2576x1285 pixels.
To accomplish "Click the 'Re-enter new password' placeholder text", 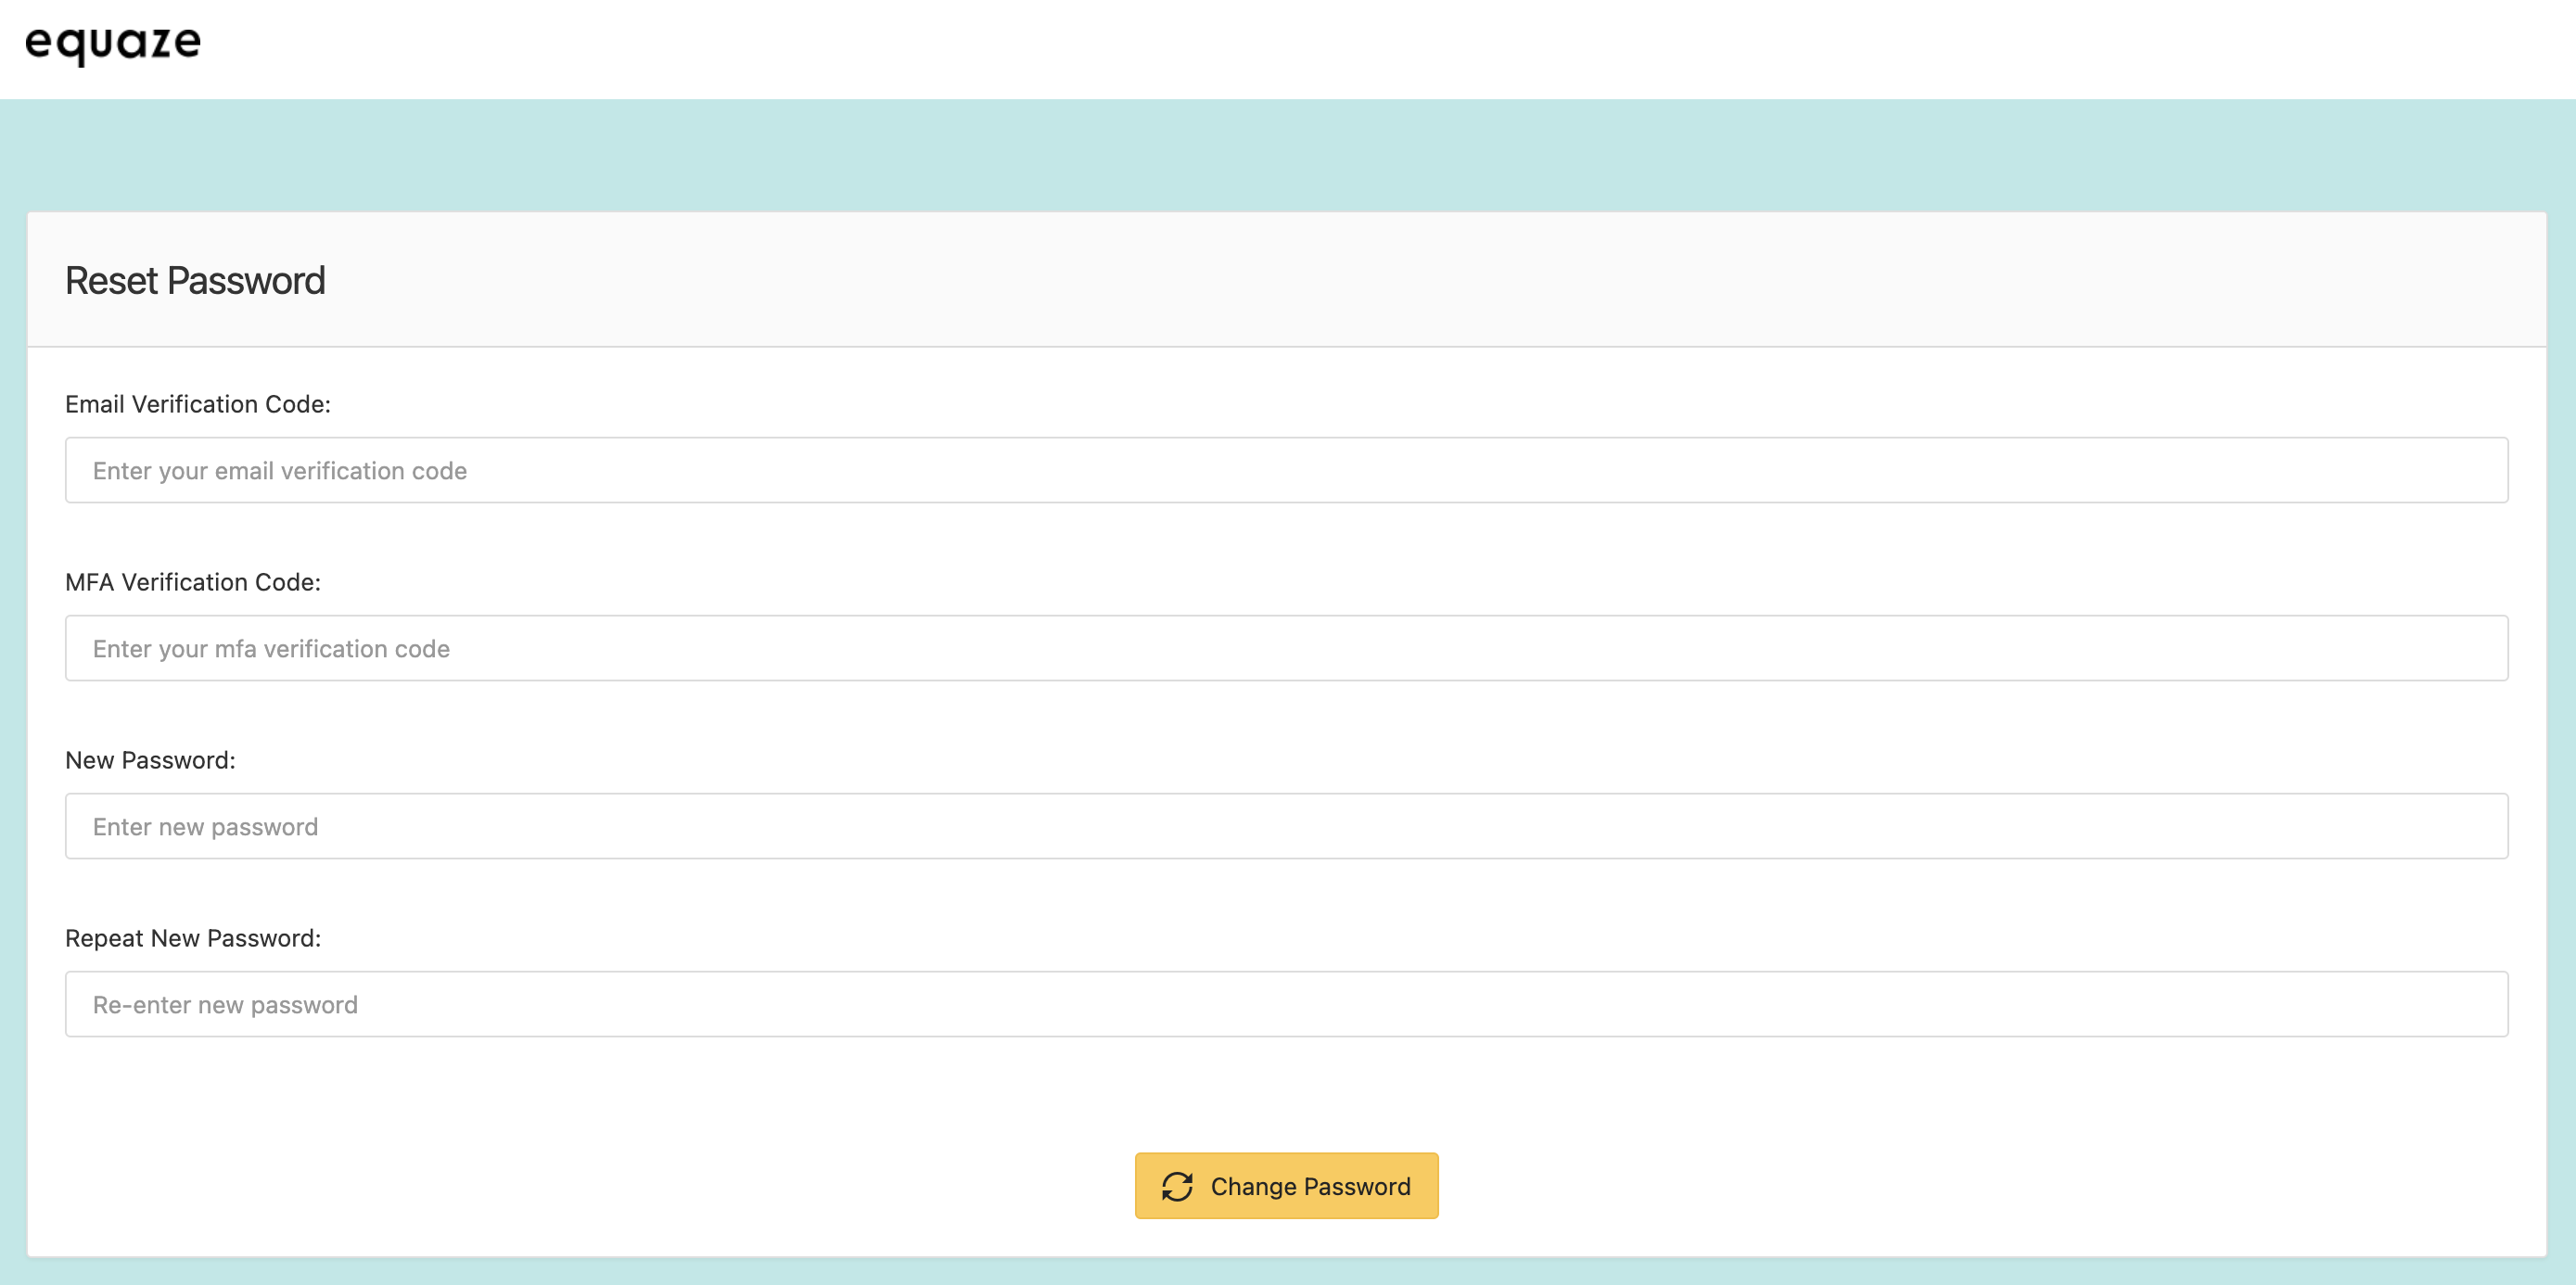I will point(225,1005).
